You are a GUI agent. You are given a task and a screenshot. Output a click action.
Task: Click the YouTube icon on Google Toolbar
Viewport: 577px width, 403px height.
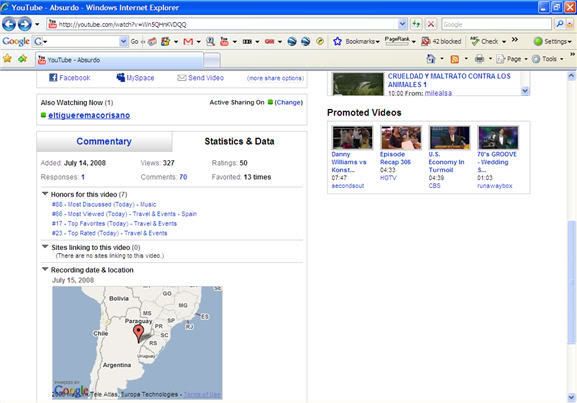pyautogui.click(x=224, y=42)
